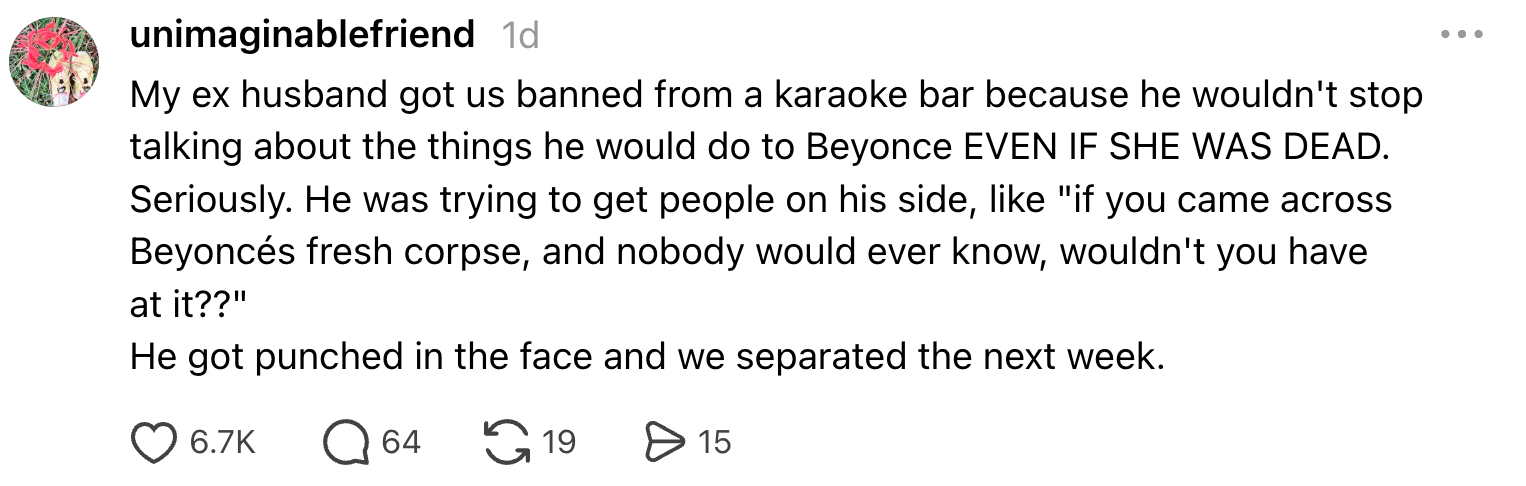Click the text "EVEN IF SHE WAS DEAD"

pyautogui.click(x=1175, y=148)
